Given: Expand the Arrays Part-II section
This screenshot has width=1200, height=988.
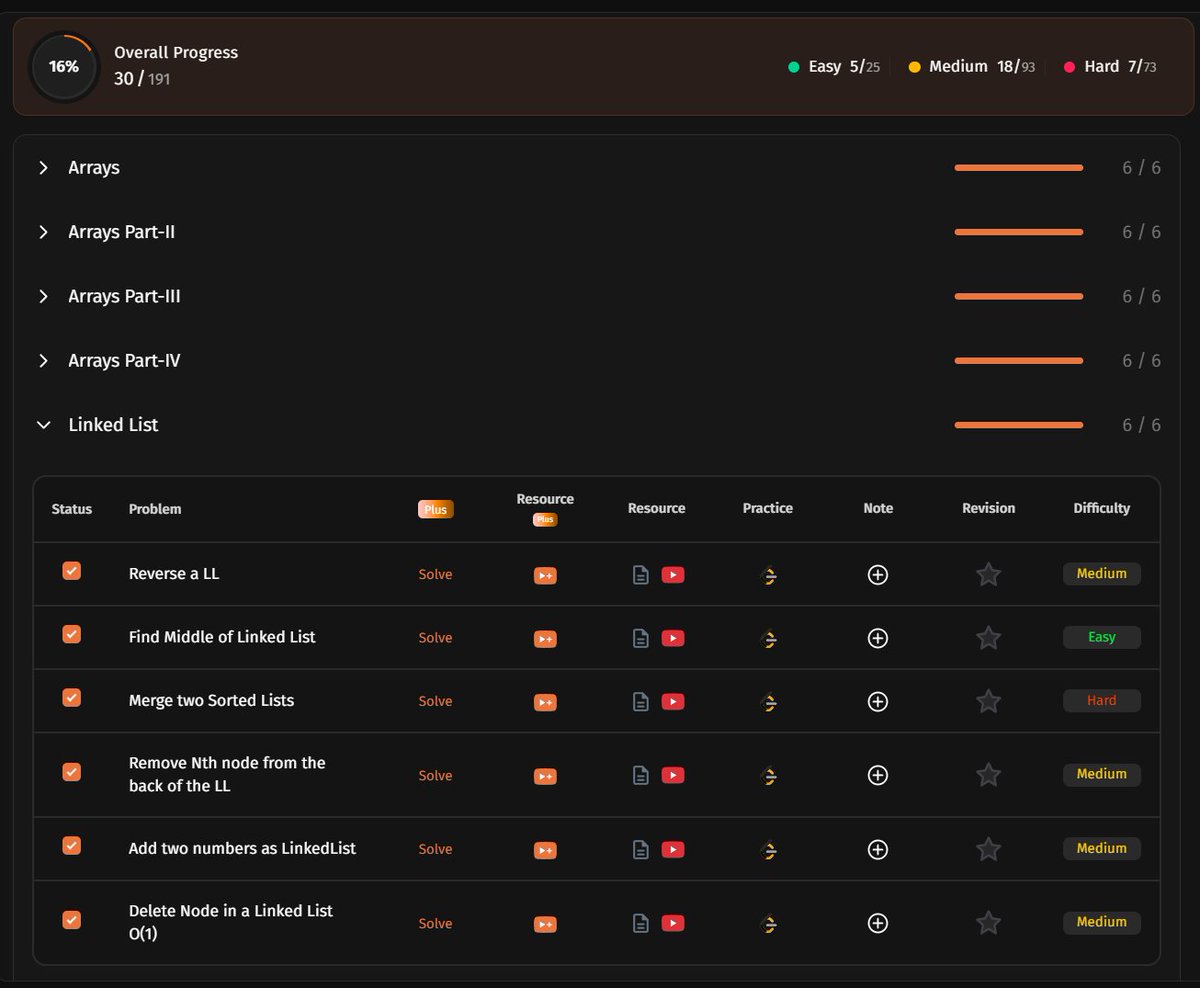Looking at the screenshot, I should point(43,232).
